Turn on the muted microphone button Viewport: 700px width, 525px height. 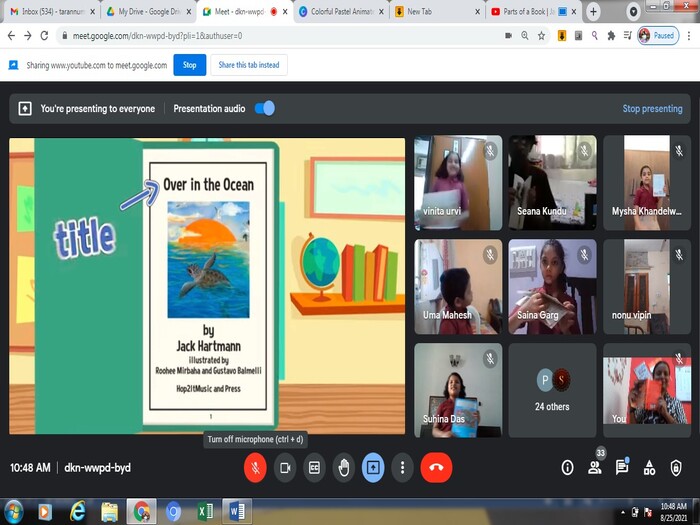(x=255, y=467)
